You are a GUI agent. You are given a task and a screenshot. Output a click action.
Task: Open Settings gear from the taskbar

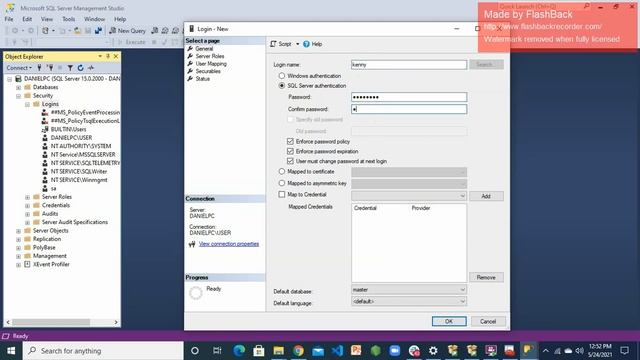click(433, 351)
